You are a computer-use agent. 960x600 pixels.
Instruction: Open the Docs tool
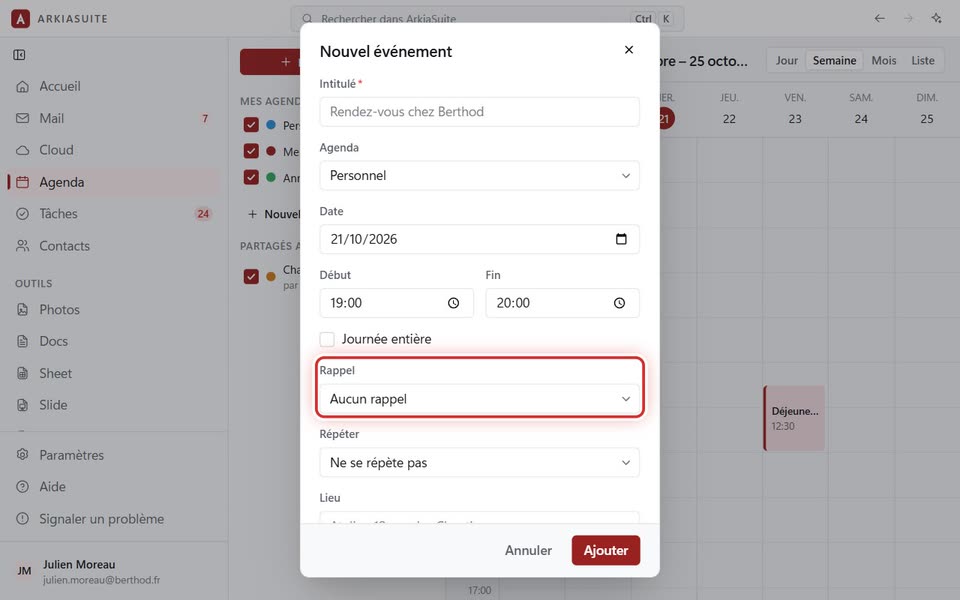(113, 341)
